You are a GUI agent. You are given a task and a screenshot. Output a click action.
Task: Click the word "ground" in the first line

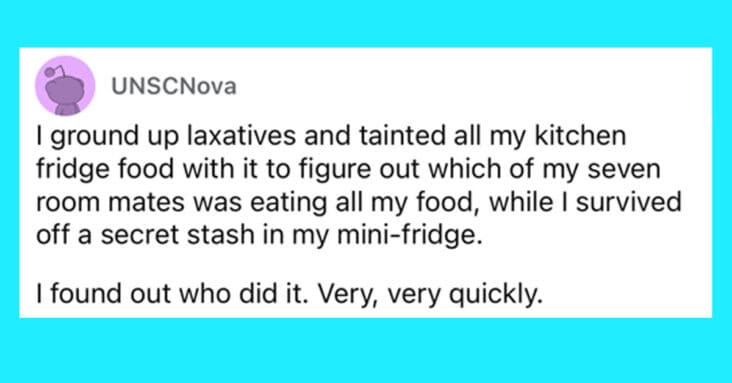point(94,136)
